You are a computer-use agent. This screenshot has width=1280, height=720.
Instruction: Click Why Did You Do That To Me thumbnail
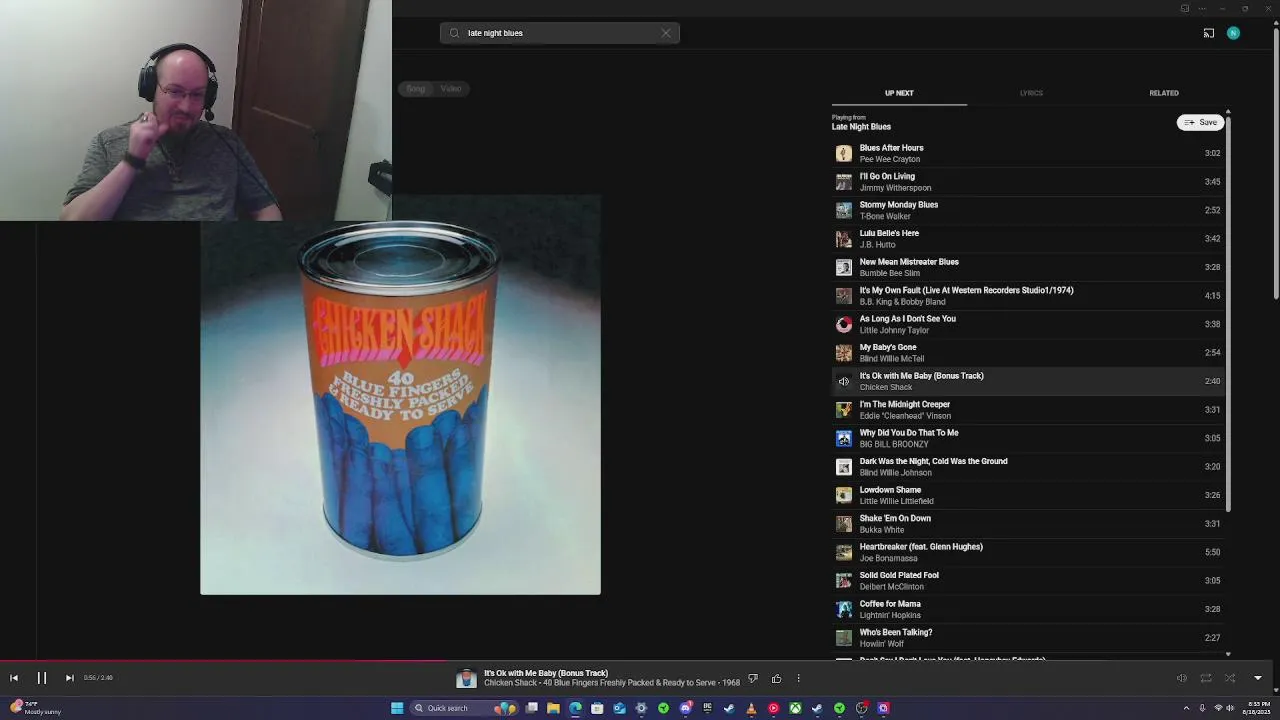[844, 438]
